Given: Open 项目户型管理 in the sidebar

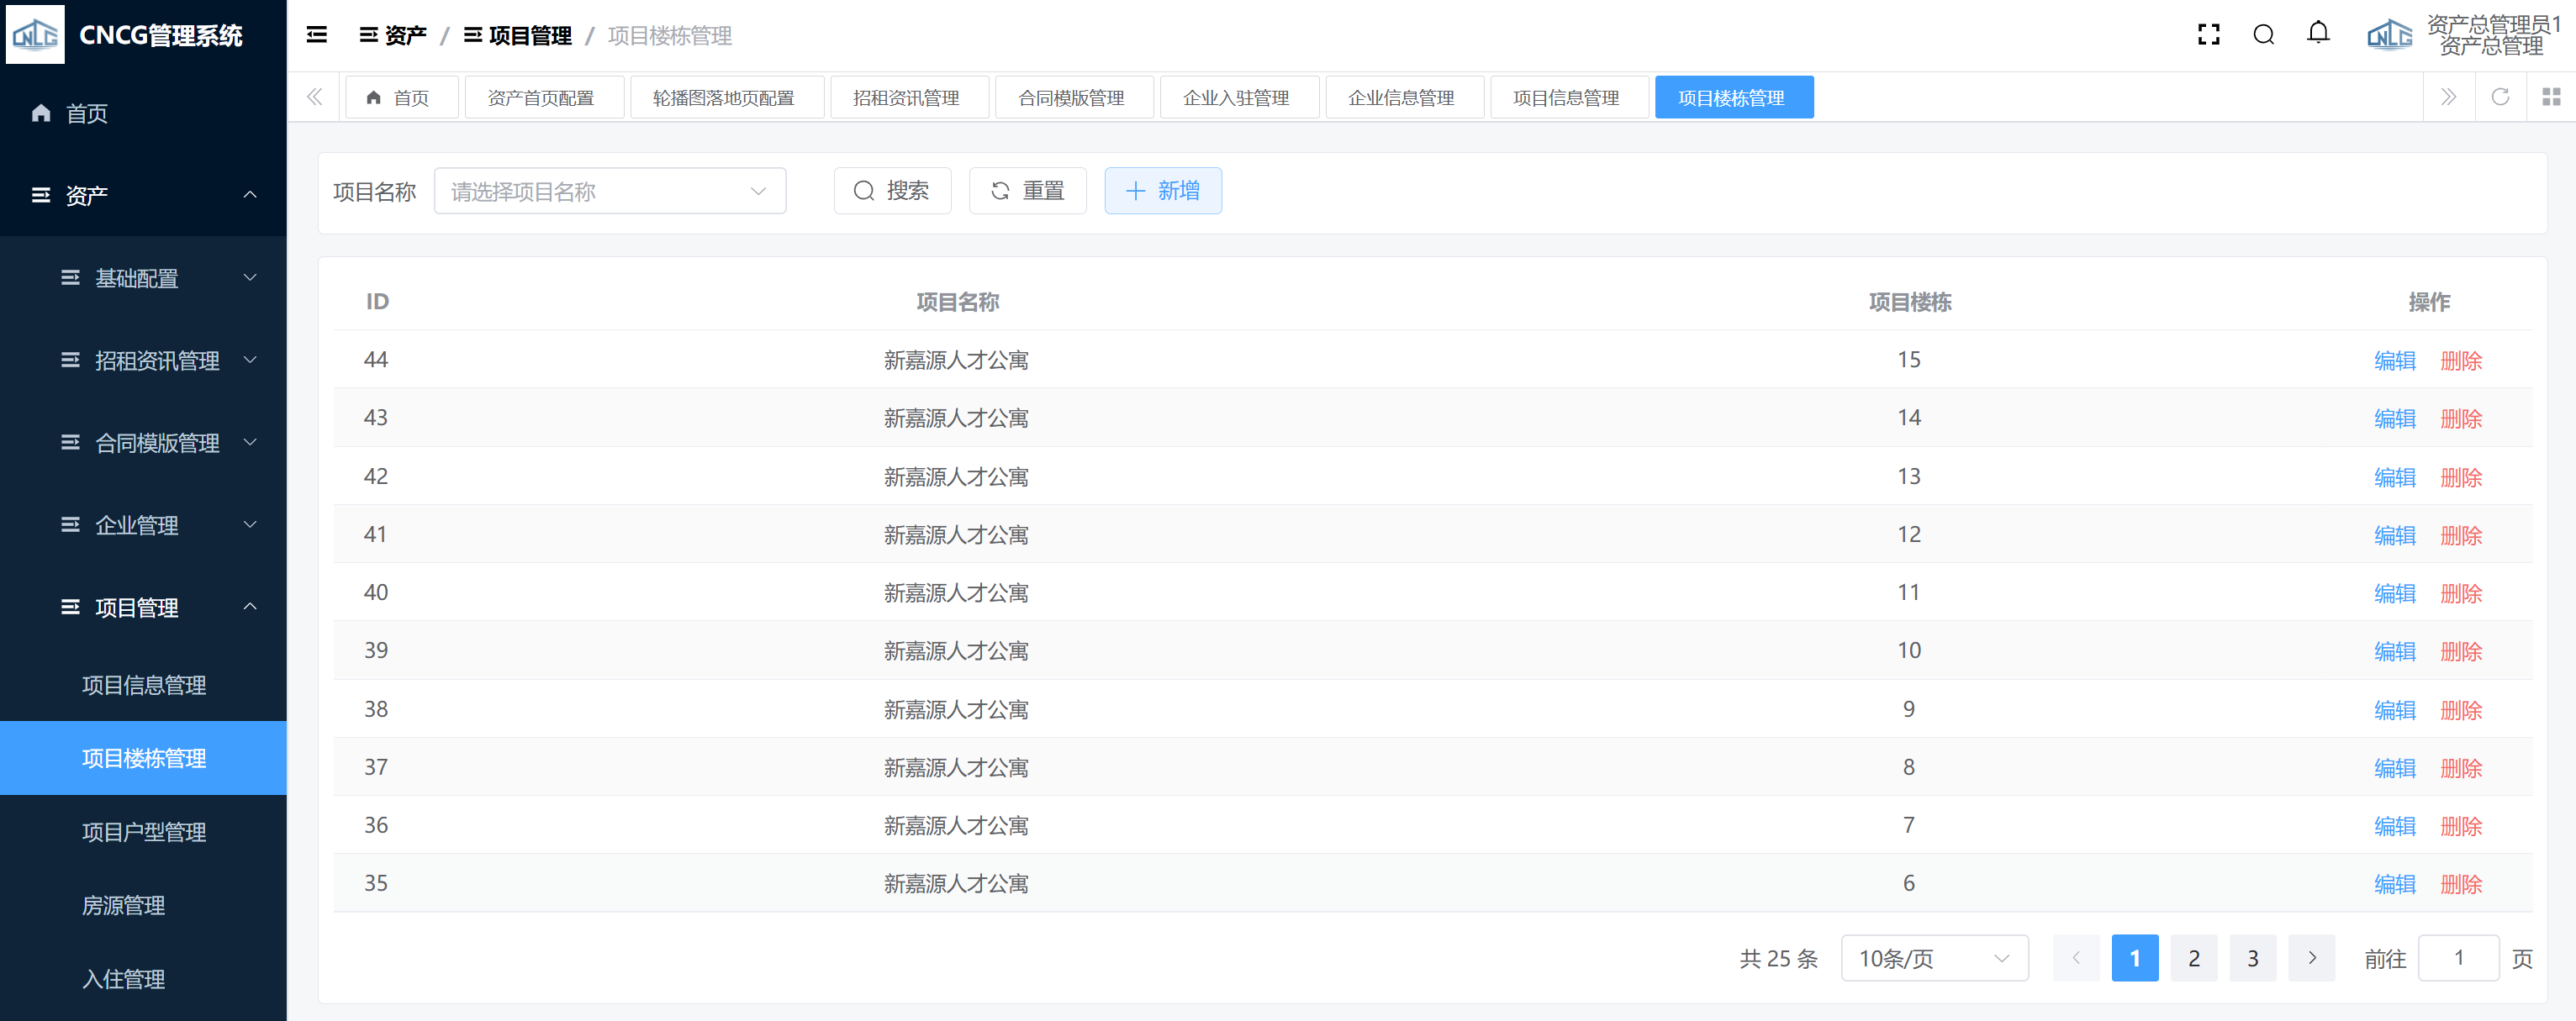Looking at the screenshot, I should point(144,831).
